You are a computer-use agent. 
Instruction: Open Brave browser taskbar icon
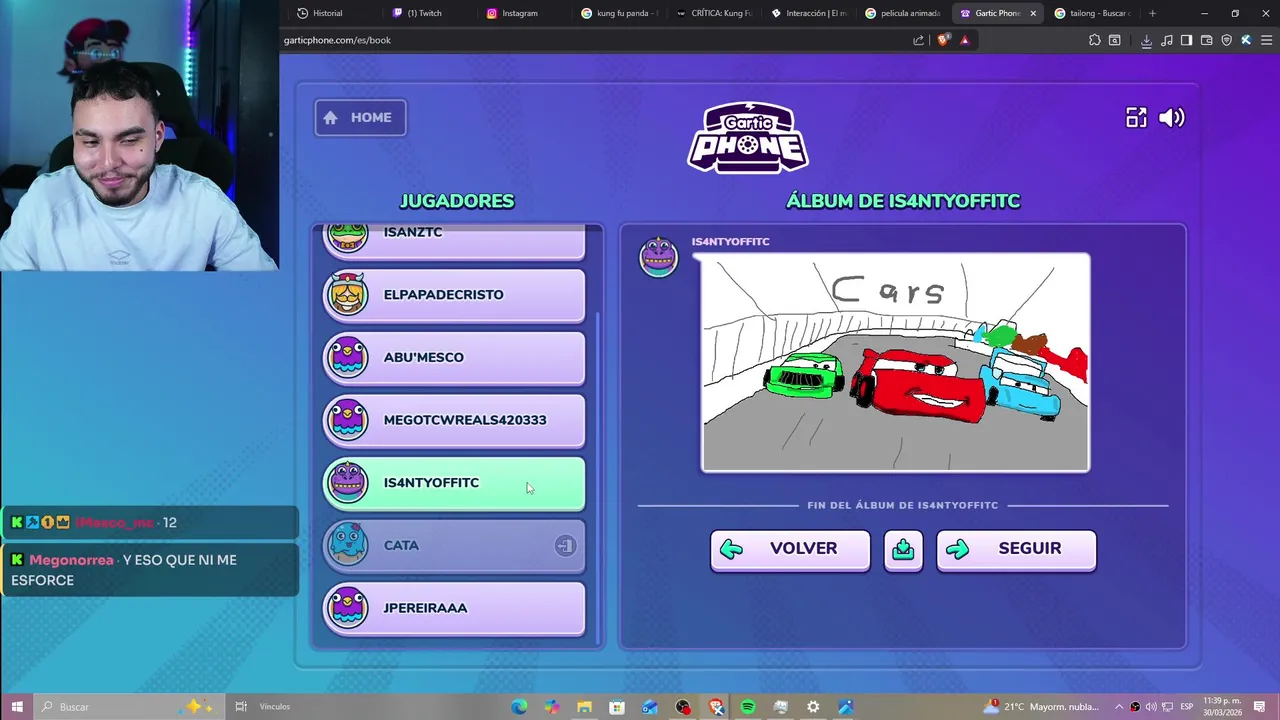pyautogui.click(x=715, y=707)
